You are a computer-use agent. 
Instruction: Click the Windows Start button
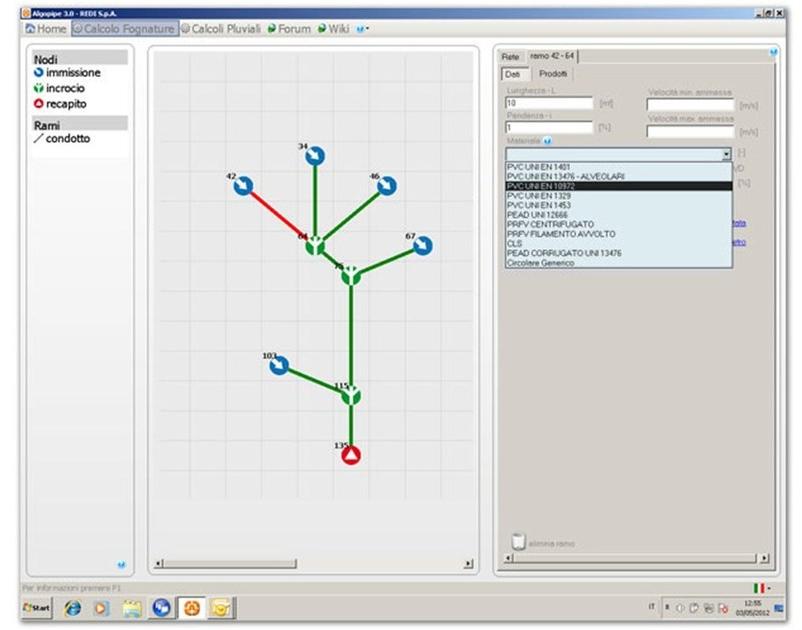[37, 607]
